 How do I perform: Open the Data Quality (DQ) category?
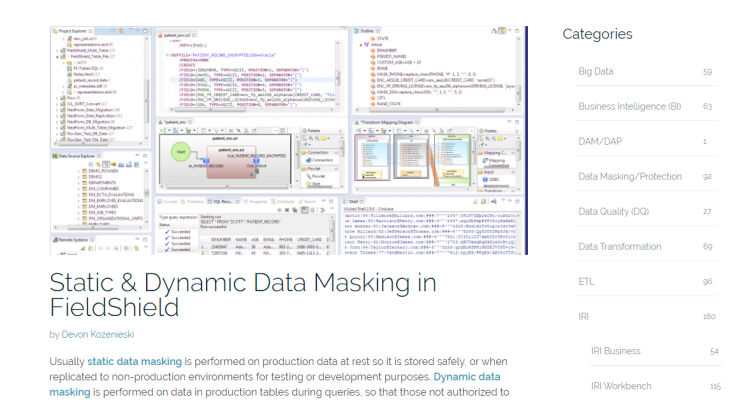coord(613,212)
